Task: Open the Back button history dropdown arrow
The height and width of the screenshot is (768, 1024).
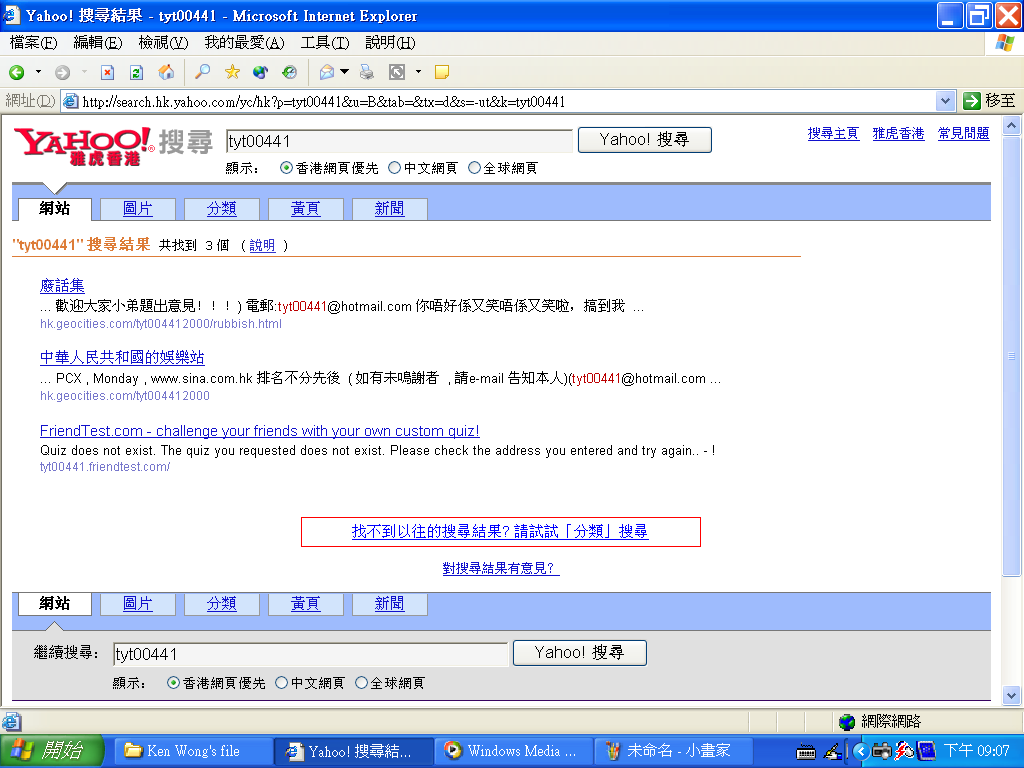Action: tap(38, 72)
